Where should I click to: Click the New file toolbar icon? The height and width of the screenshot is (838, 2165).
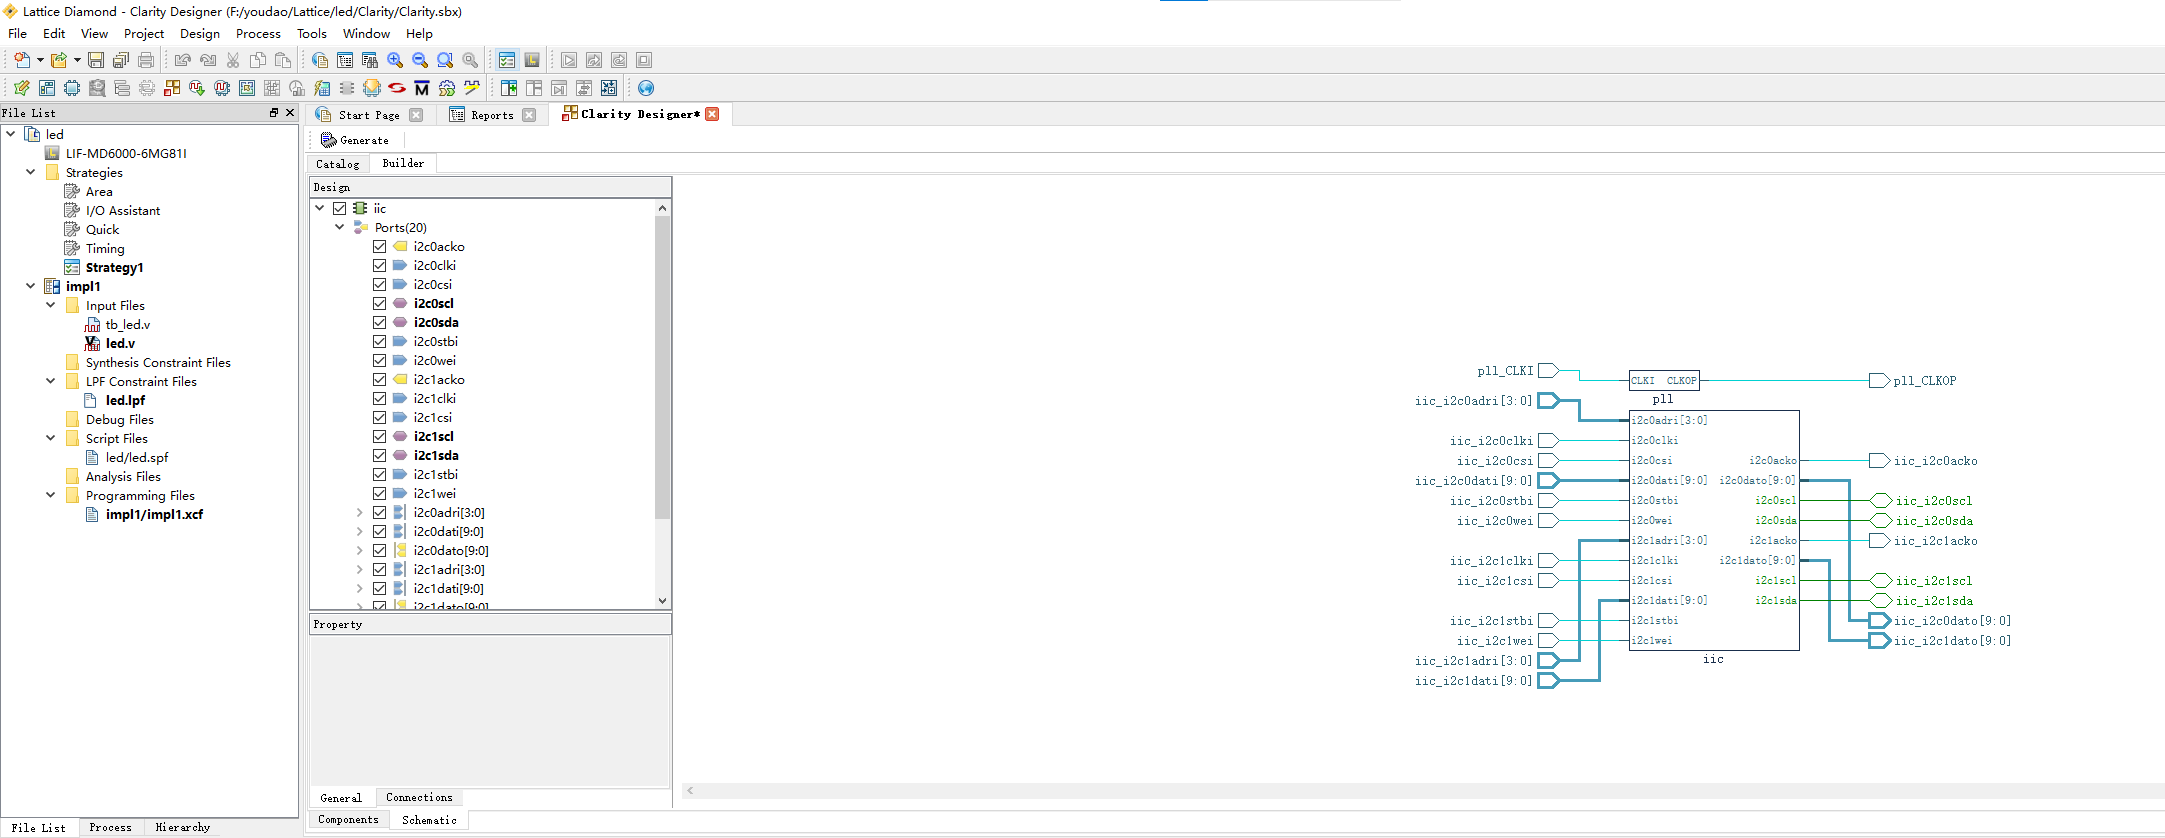coord(22,60)
